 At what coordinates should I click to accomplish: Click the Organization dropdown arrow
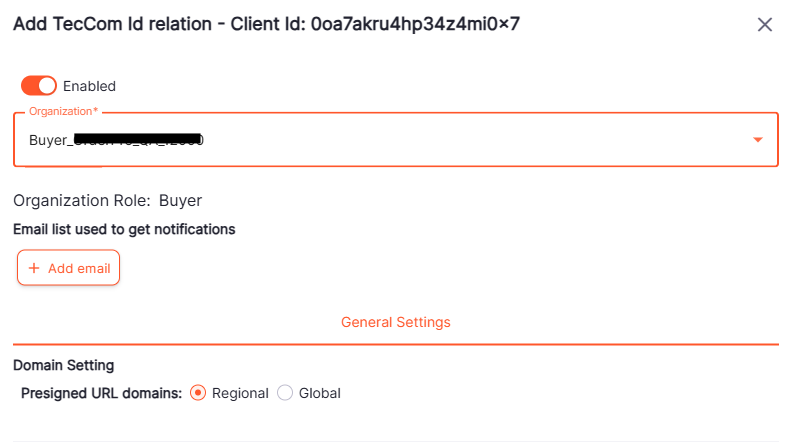[x=758, y=140]
